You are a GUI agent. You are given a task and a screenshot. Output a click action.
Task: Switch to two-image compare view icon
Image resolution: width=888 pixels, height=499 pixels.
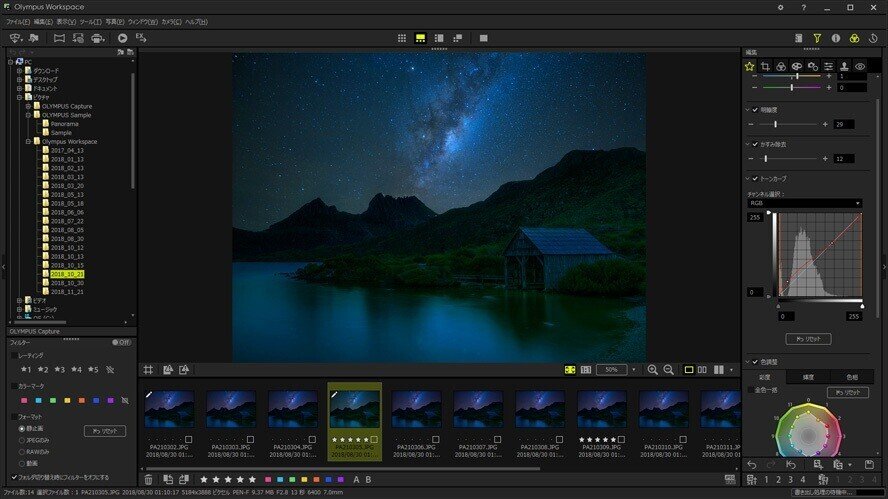pyautogui.click(x=702, y=370)
